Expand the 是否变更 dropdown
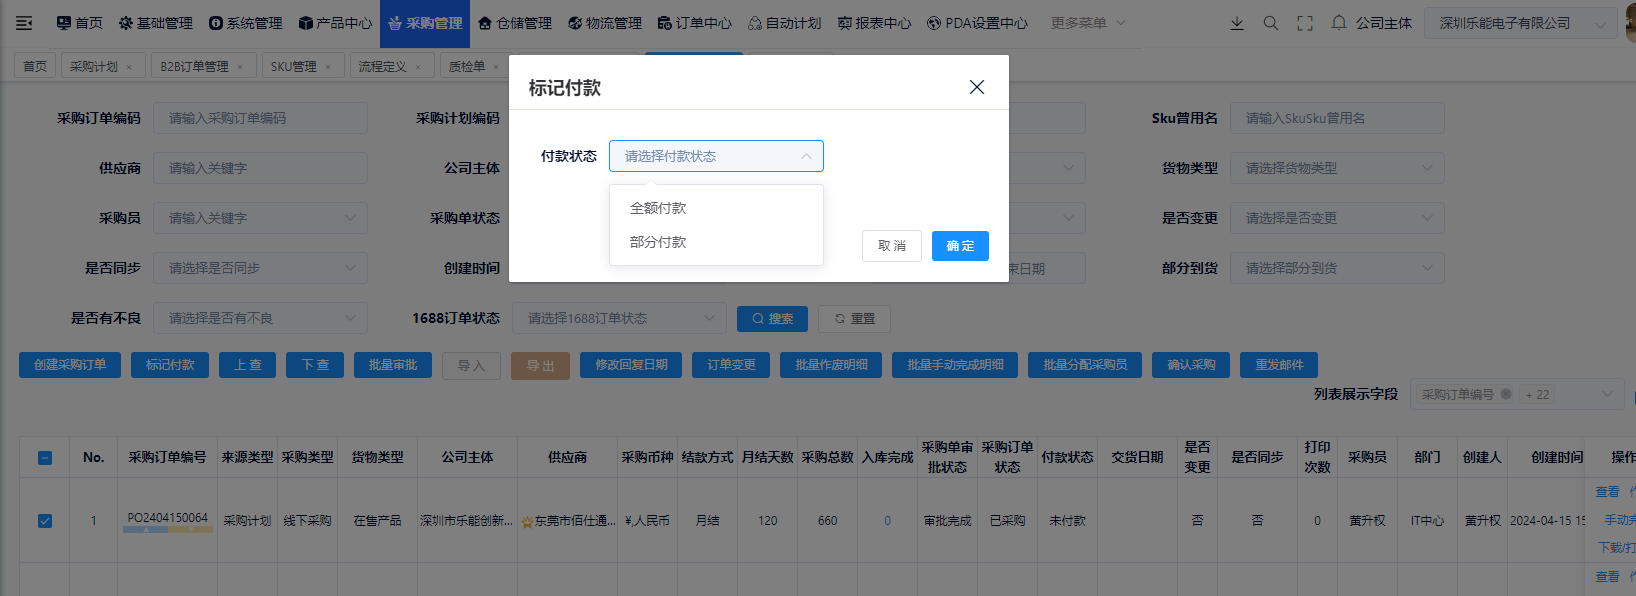This screenshot has height=596, width=1636. pyautogui.click(x=1337, y=218)
